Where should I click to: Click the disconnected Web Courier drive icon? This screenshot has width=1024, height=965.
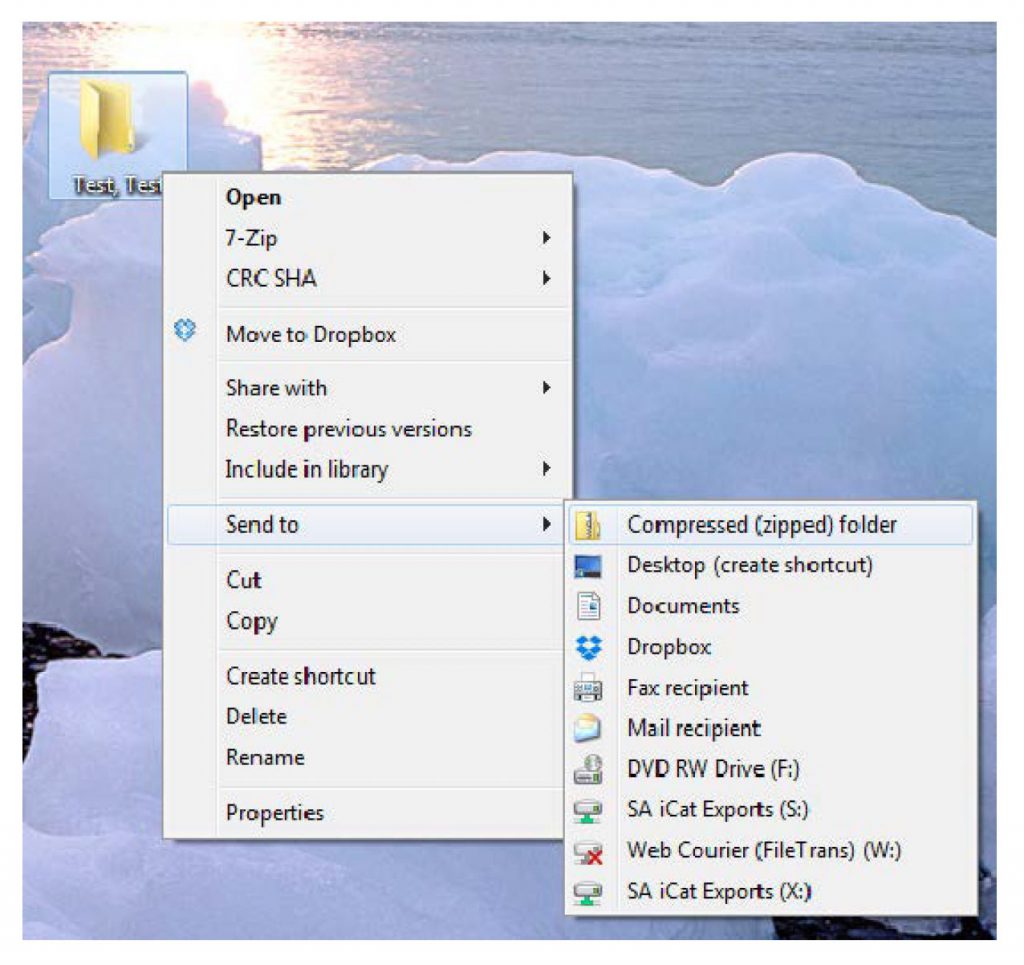(x=588, y=852)
